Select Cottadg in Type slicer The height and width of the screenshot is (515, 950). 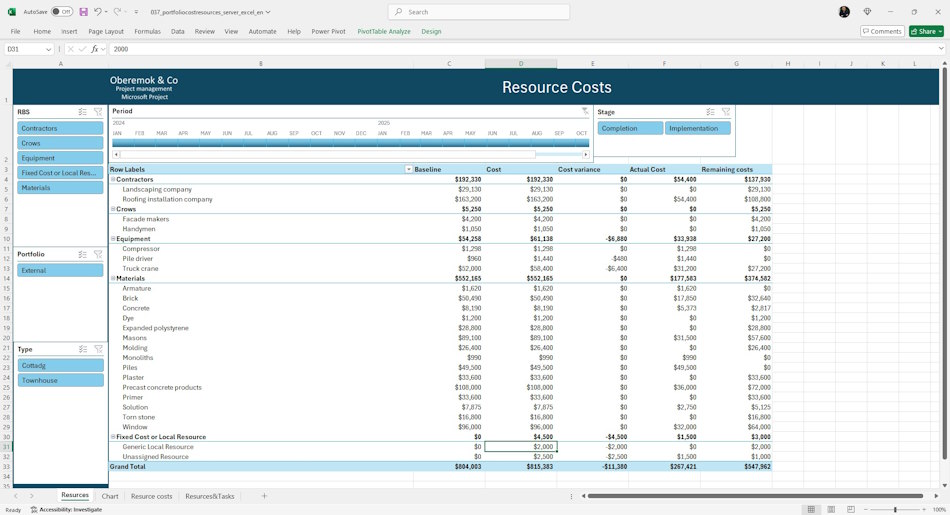60,366
